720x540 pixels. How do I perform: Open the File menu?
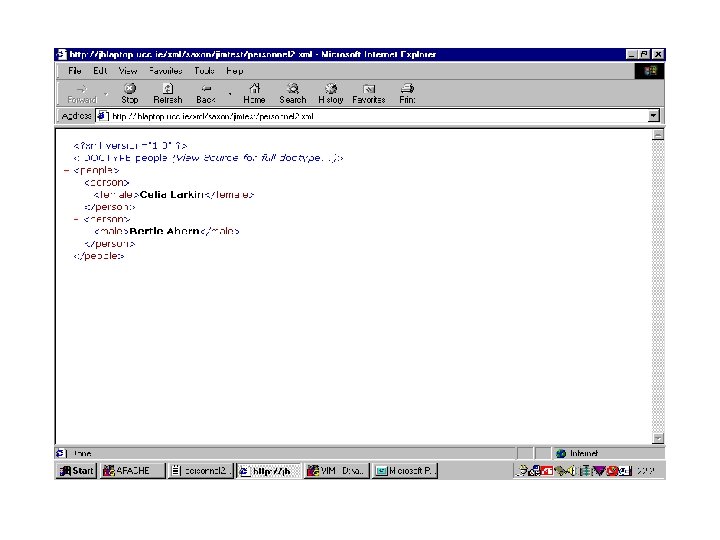tap(75, 71)
